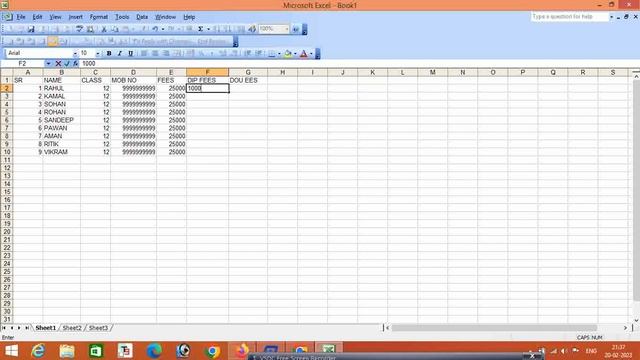This screenshot has width=640, height=360.
Task: Select the DOU FEES header cell
Action: 248,80
